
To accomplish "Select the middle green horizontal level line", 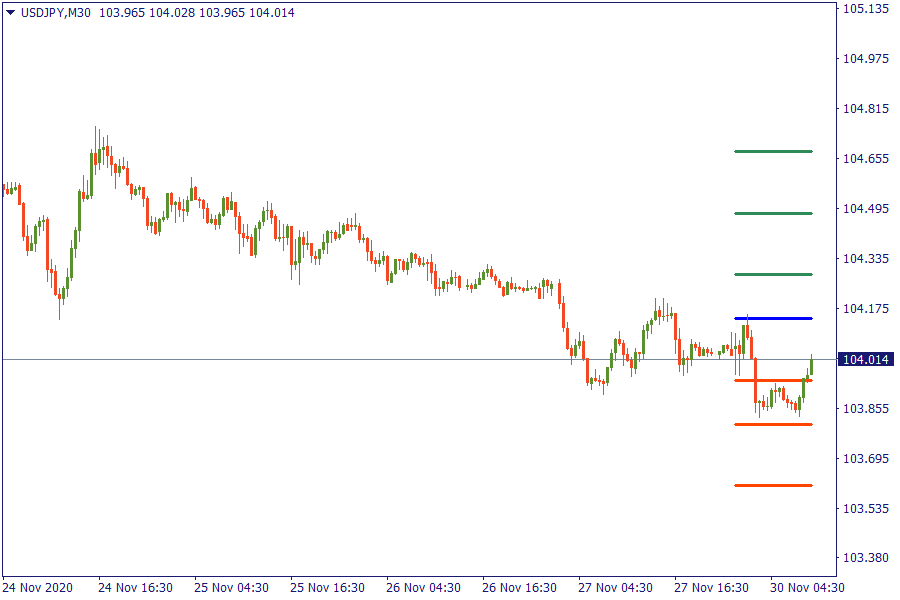I will pyautogui.click(x=773, y=213).
